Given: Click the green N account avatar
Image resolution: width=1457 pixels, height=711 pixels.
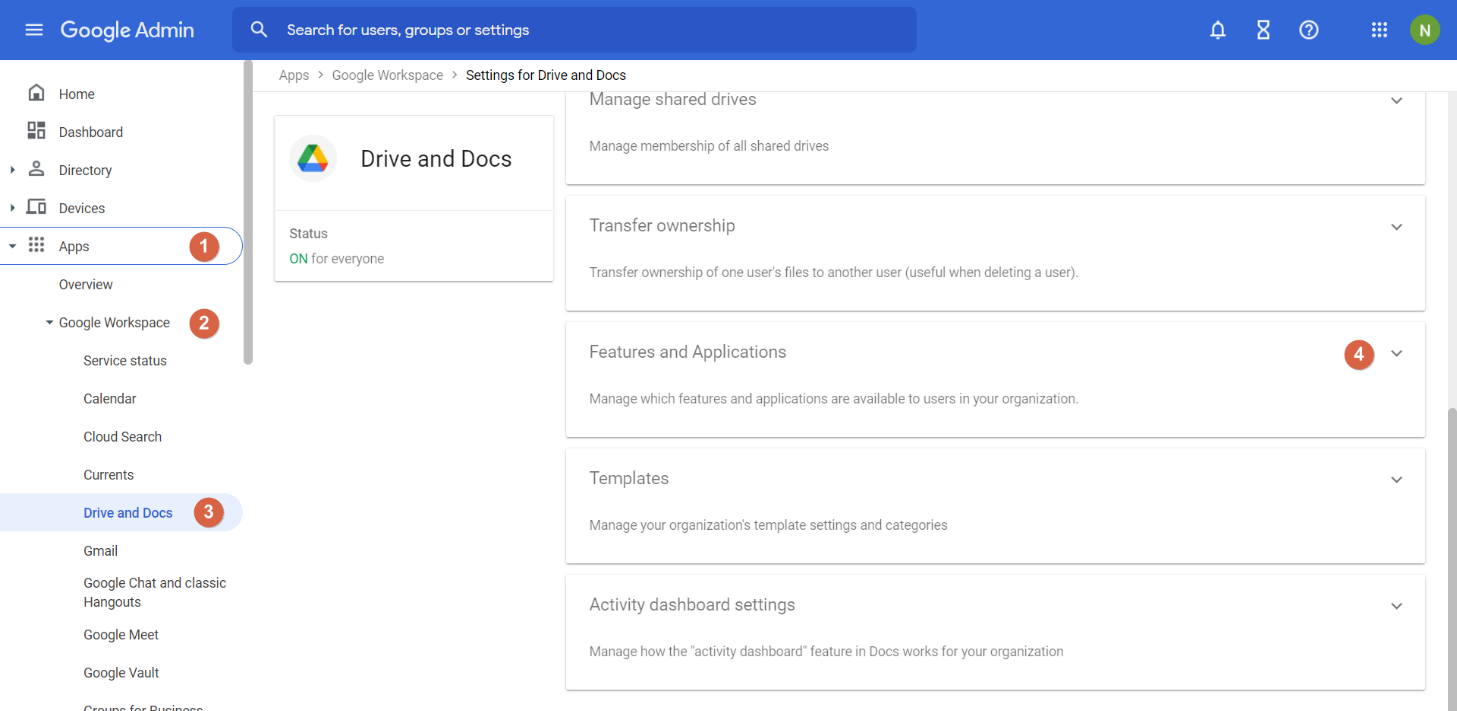Looking at the screenshot, I should click(1424, 30).
